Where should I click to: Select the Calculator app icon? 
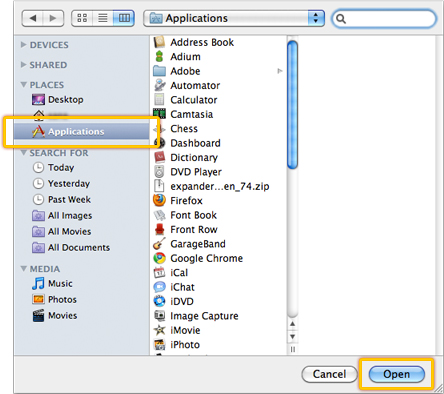pos(159,100)
